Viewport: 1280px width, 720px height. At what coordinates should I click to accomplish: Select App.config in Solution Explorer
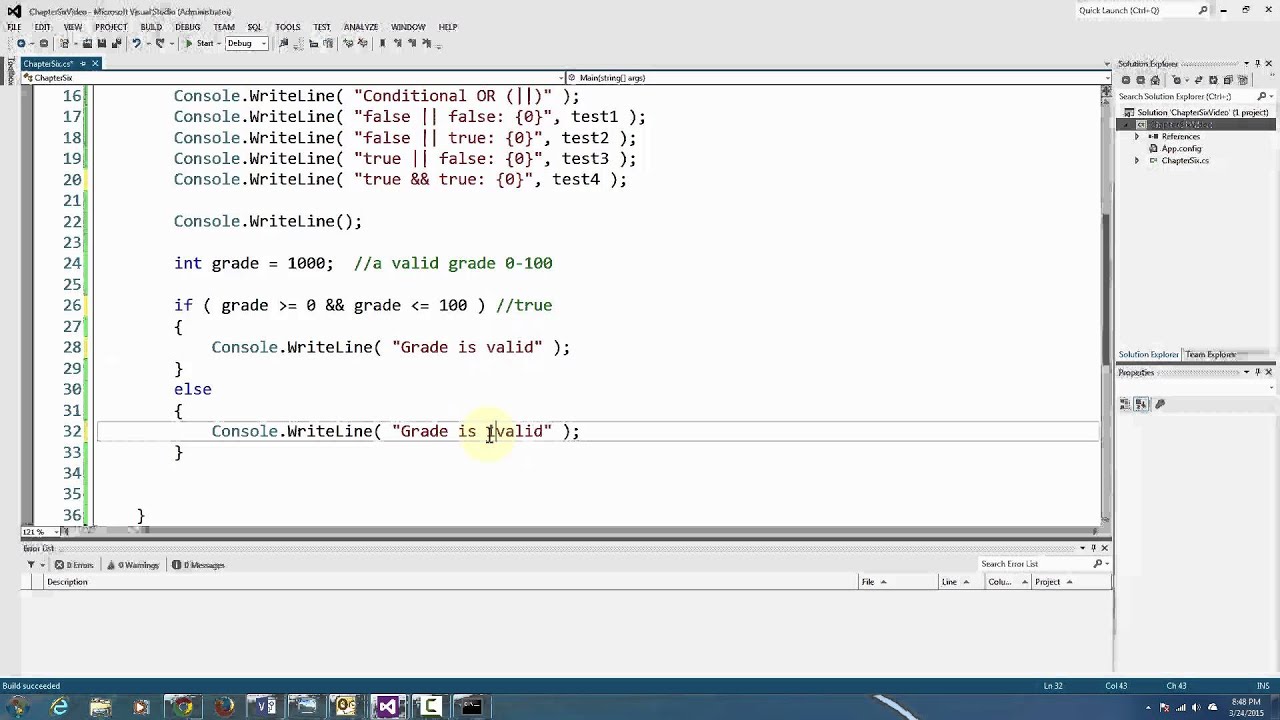[x=1181, y=149]
